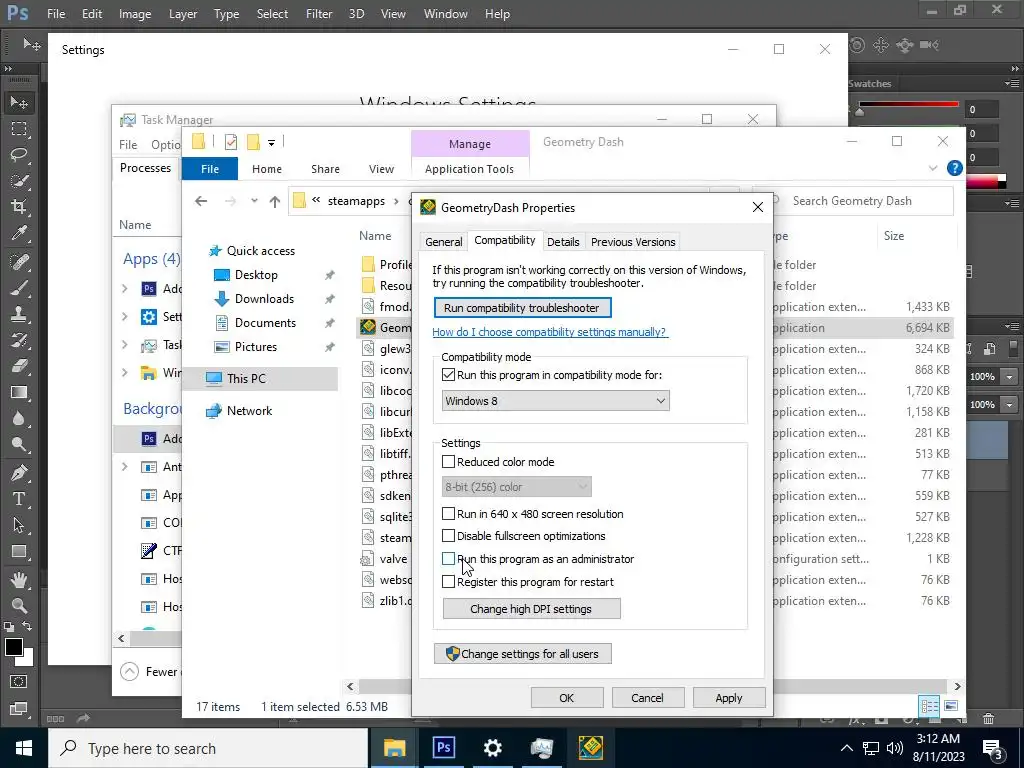
Task: Check Run in 640 x 480 screen resolution
Action: coord(448,514)
